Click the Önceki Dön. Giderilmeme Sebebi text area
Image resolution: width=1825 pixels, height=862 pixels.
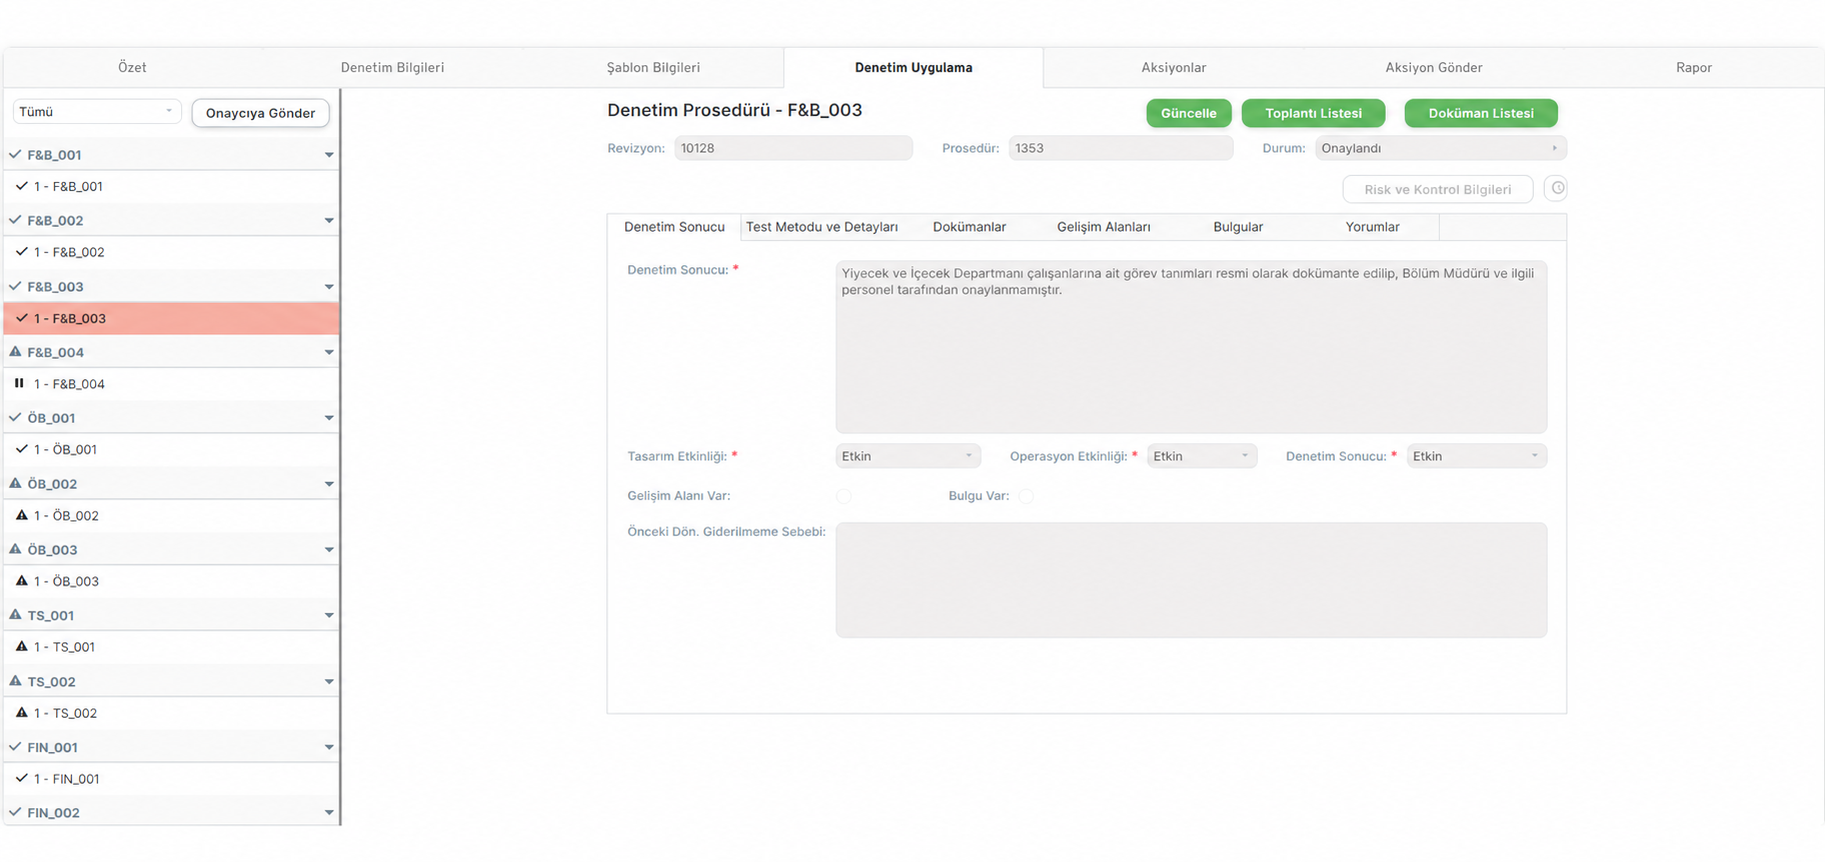coord(1191,580)
